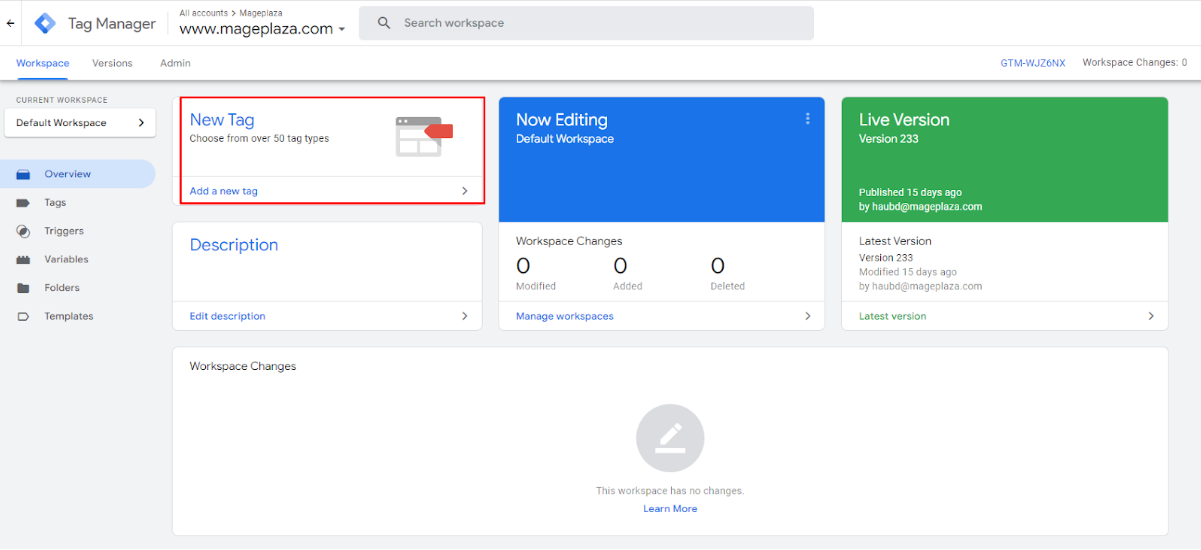Click the Workspace Changes: 0 counter

(1135, 63)
